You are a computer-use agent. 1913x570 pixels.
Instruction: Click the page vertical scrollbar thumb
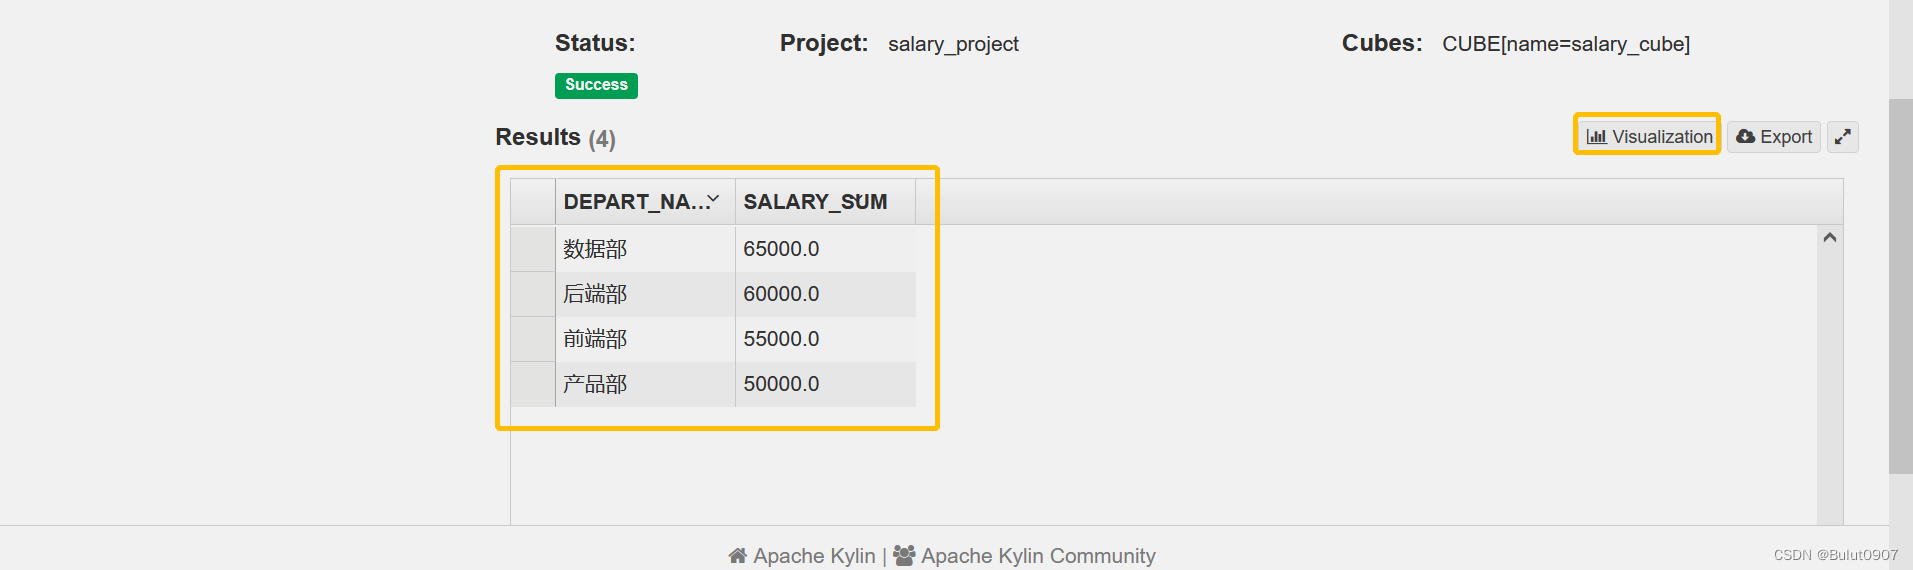point(1901,286)
